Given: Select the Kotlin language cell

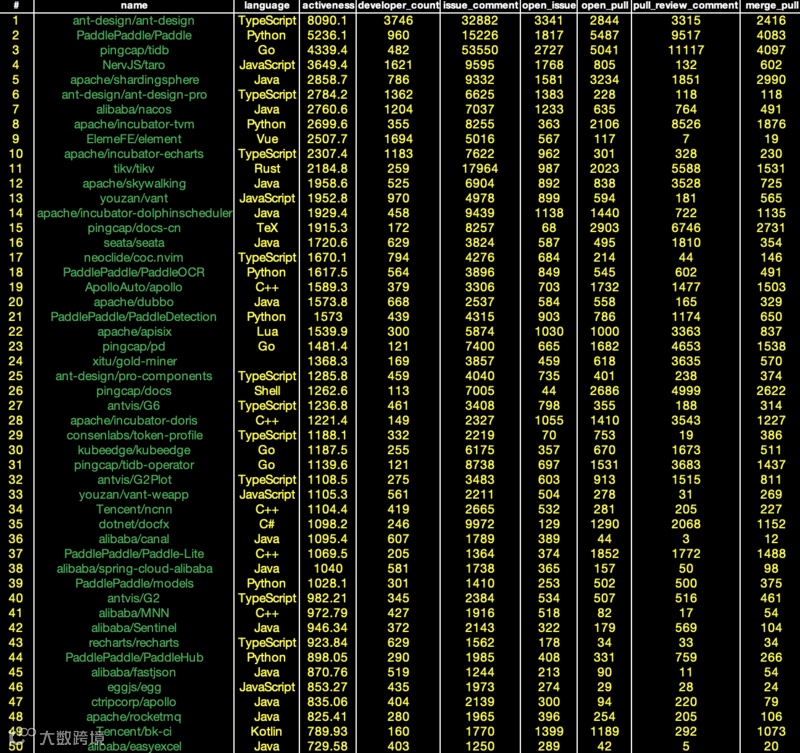Looking at the screenshot, I should 266,731.
